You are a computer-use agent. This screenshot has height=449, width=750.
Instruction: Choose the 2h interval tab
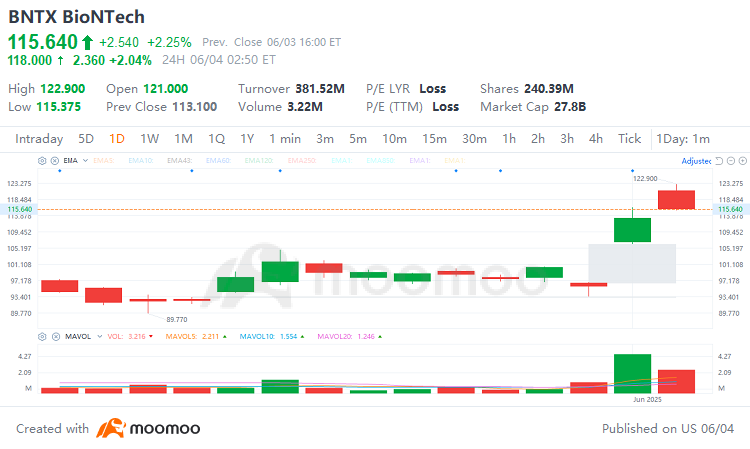click(x=538, y=139)
